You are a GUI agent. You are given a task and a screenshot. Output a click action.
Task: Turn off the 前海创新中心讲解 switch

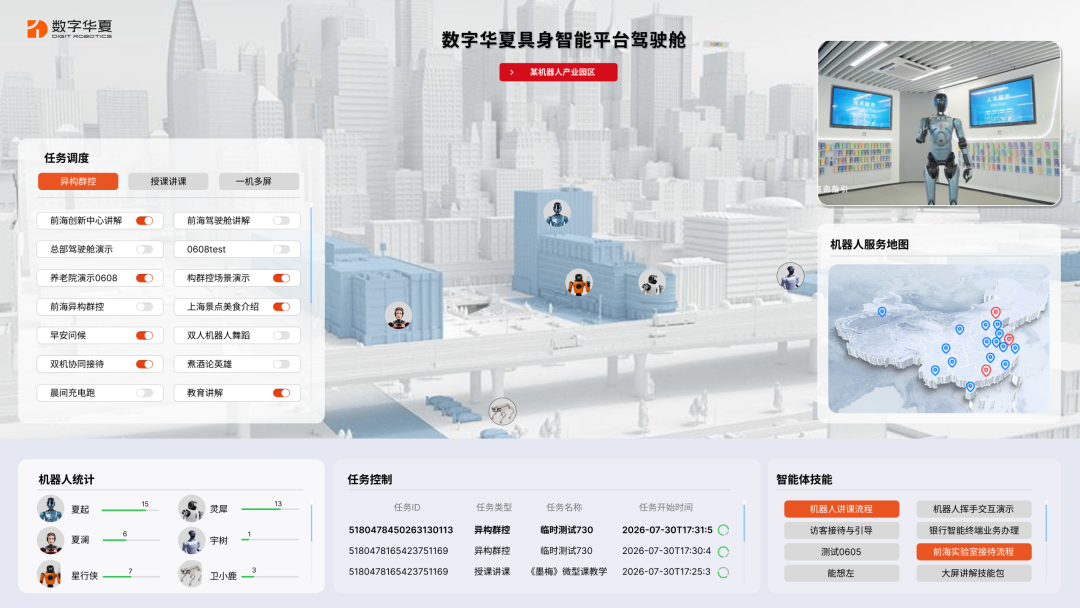[x=145, y=220]
